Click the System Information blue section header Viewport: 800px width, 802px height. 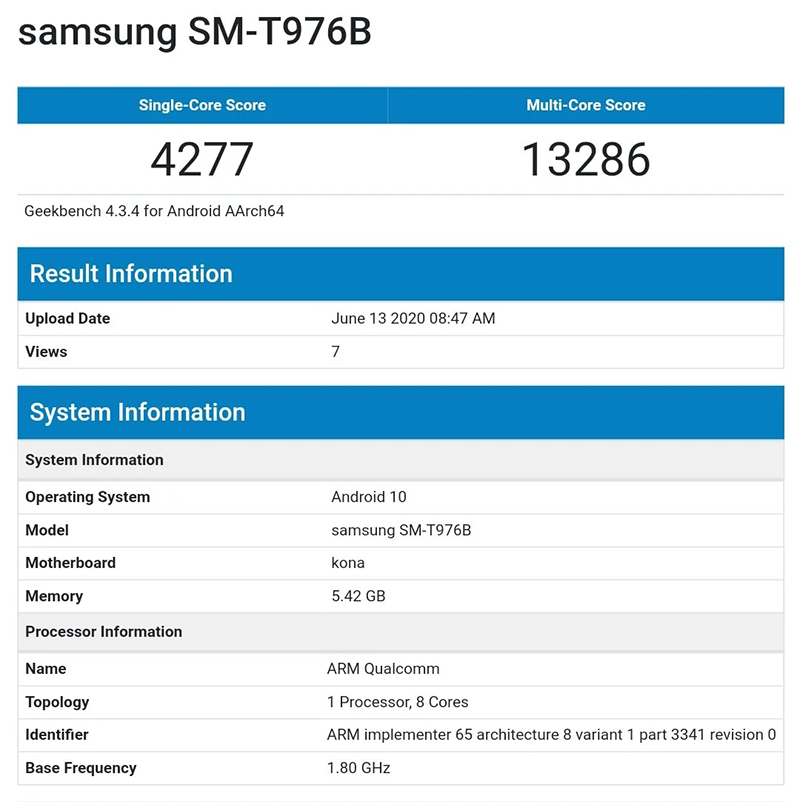(401, 412)
